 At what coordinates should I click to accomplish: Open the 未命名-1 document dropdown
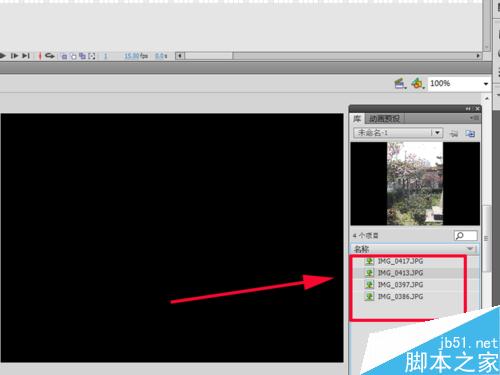[398, 133]
